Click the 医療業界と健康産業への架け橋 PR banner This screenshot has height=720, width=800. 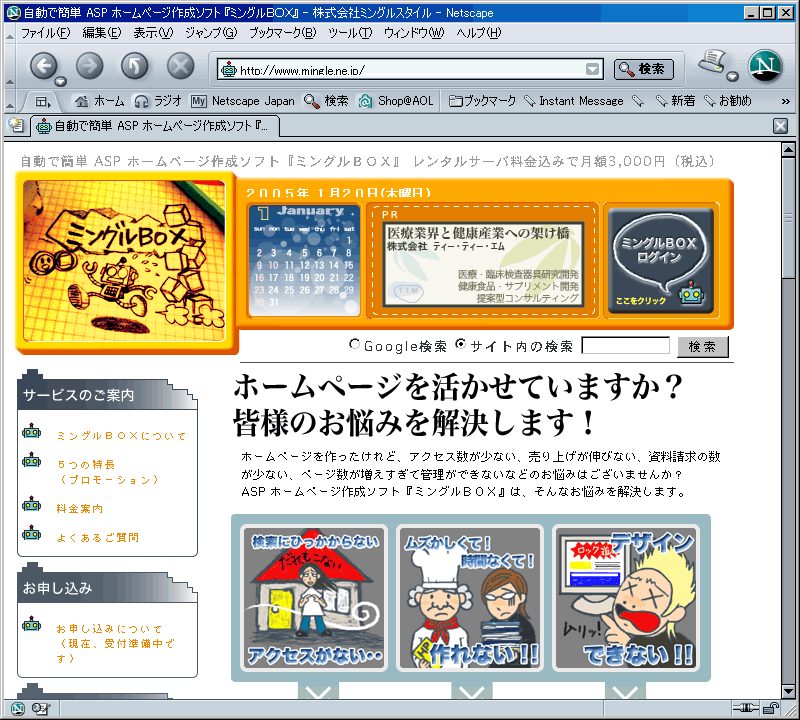[x=483, y=263]
